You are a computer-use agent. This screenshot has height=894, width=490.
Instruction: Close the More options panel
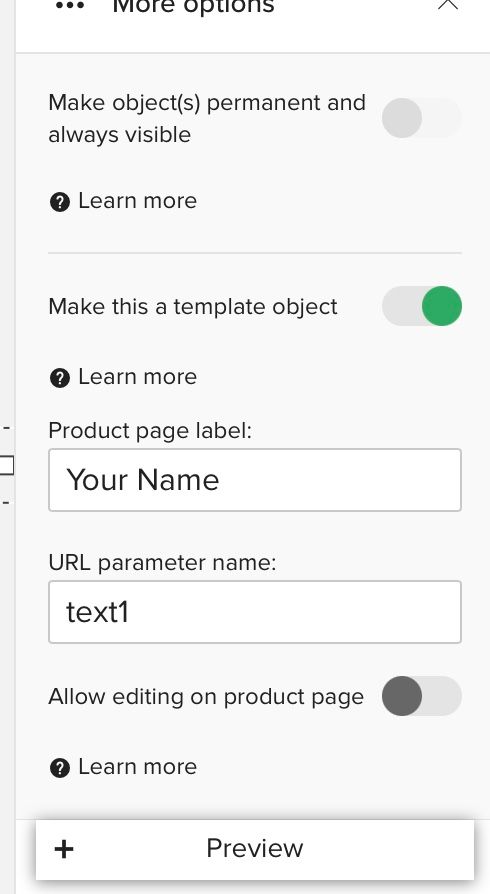448,5
